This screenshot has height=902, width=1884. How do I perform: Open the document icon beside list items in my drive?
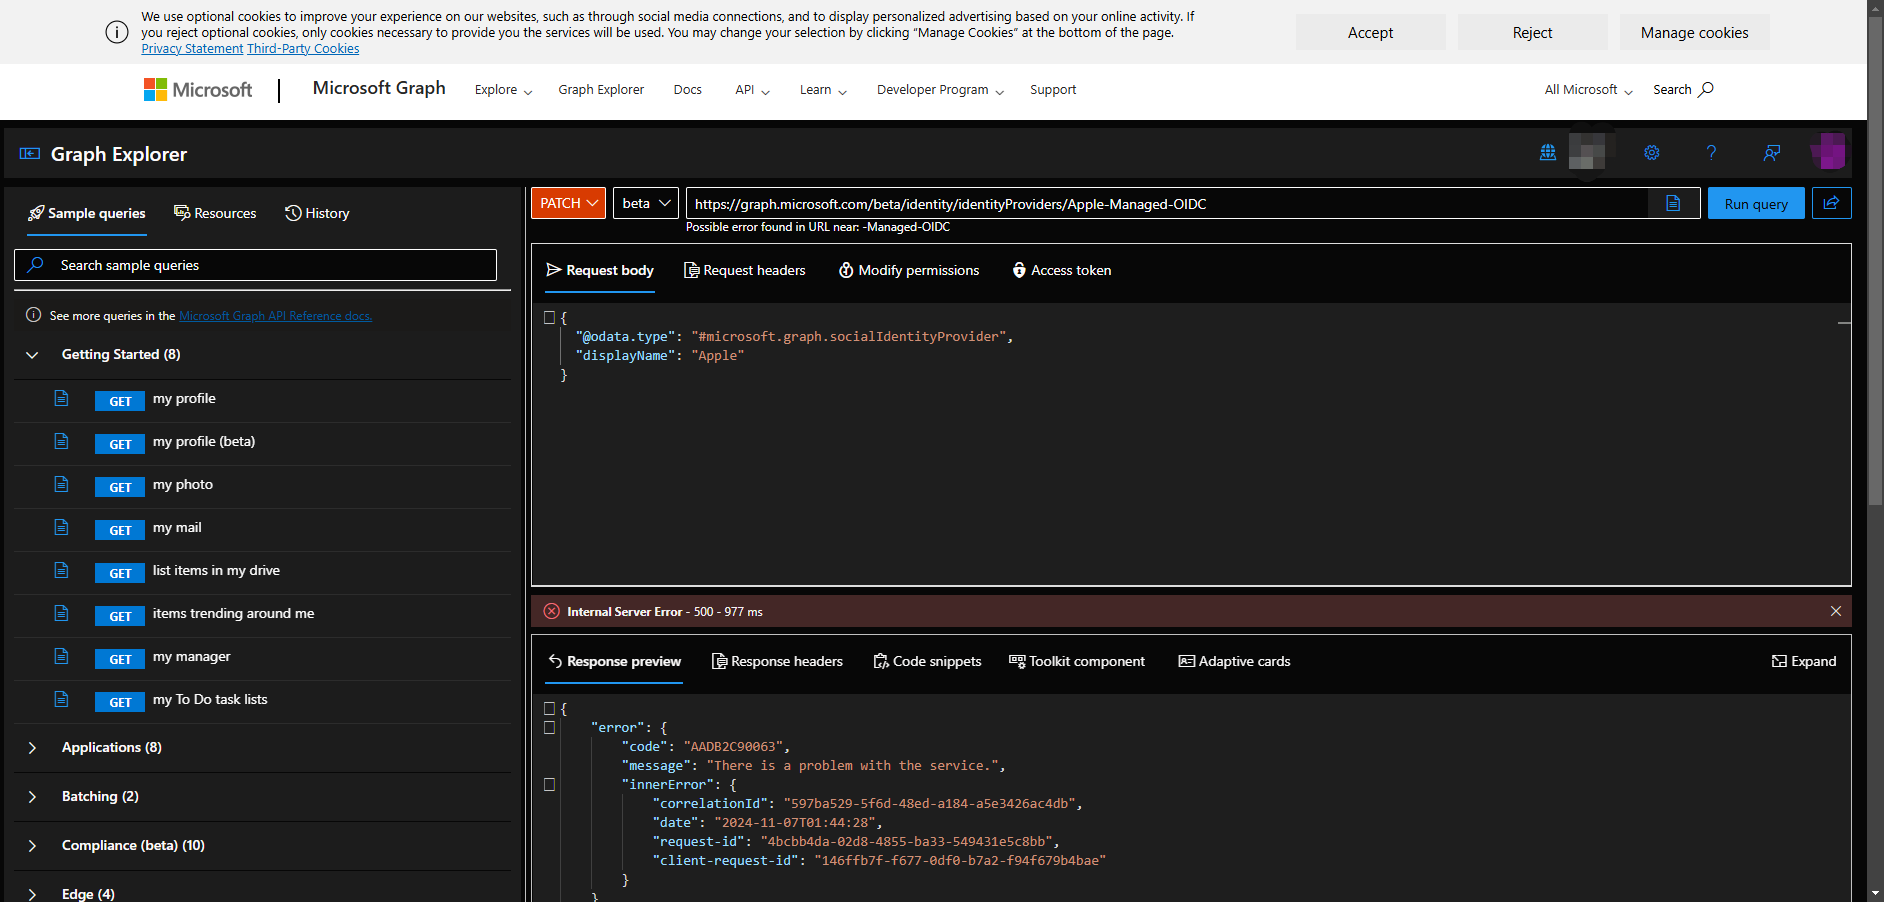pyautogui.click(x=61, y=570)
